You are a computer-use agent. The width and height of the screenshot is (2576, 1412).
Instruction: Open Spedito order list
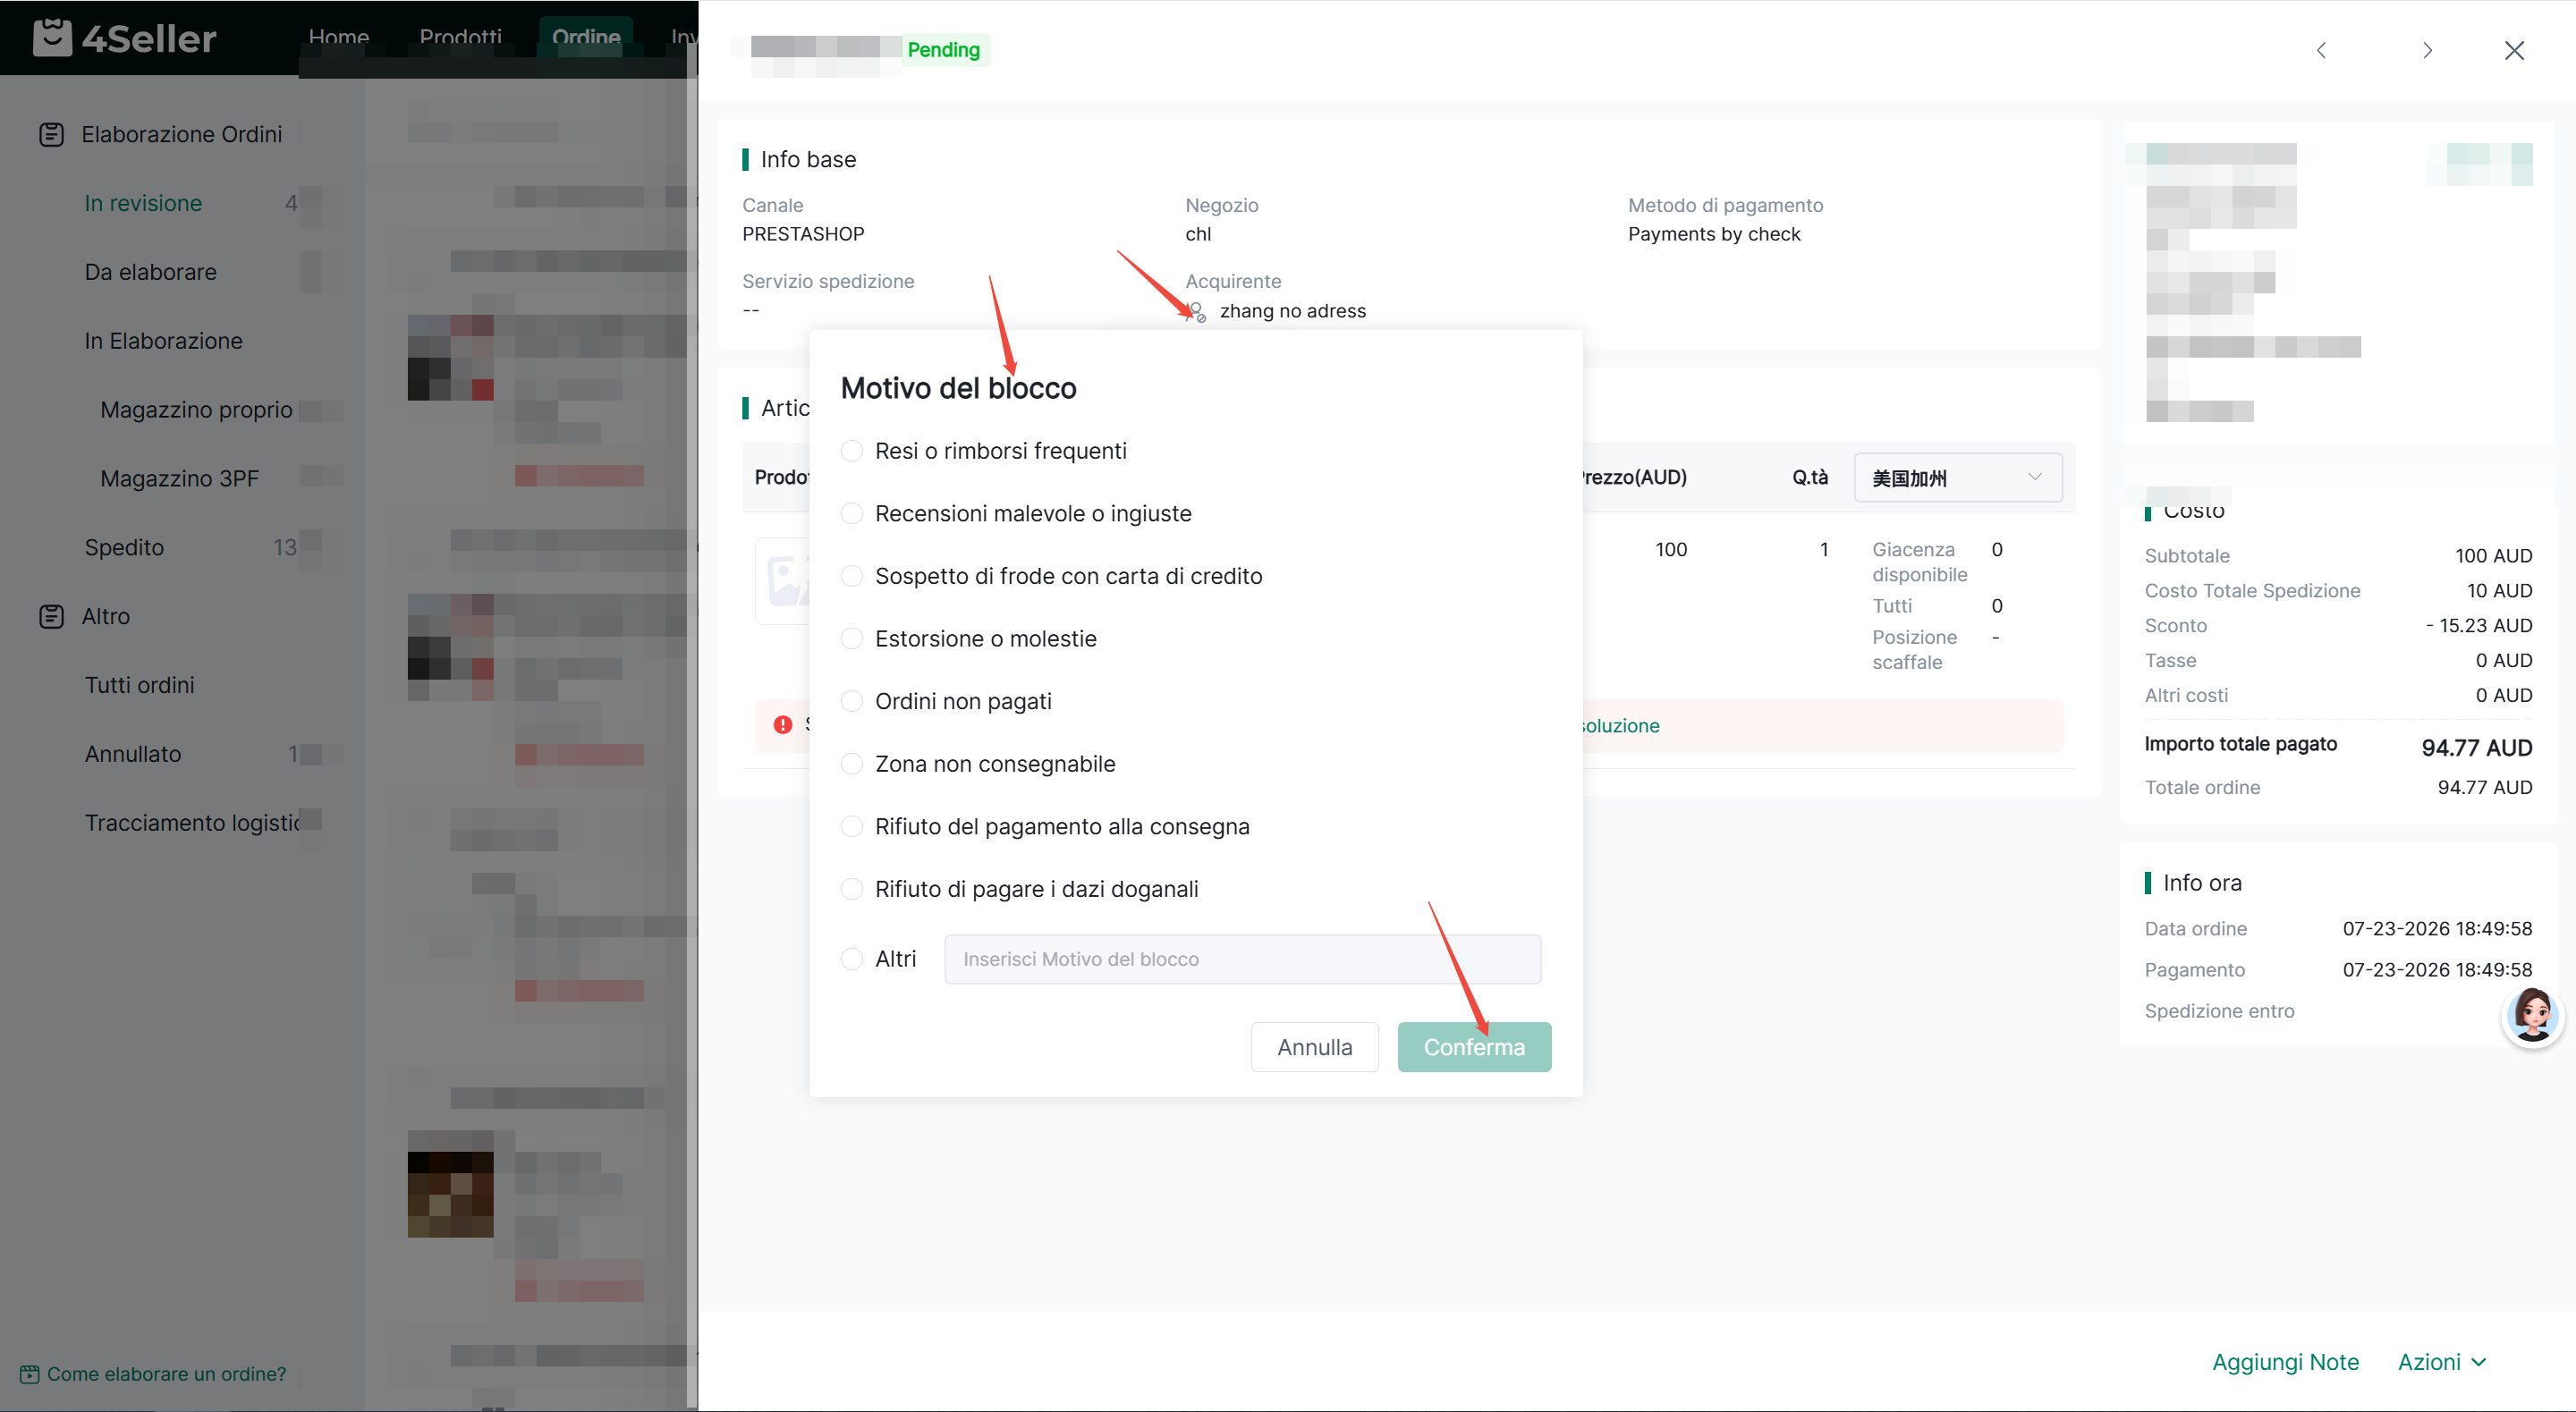[124, 548]
